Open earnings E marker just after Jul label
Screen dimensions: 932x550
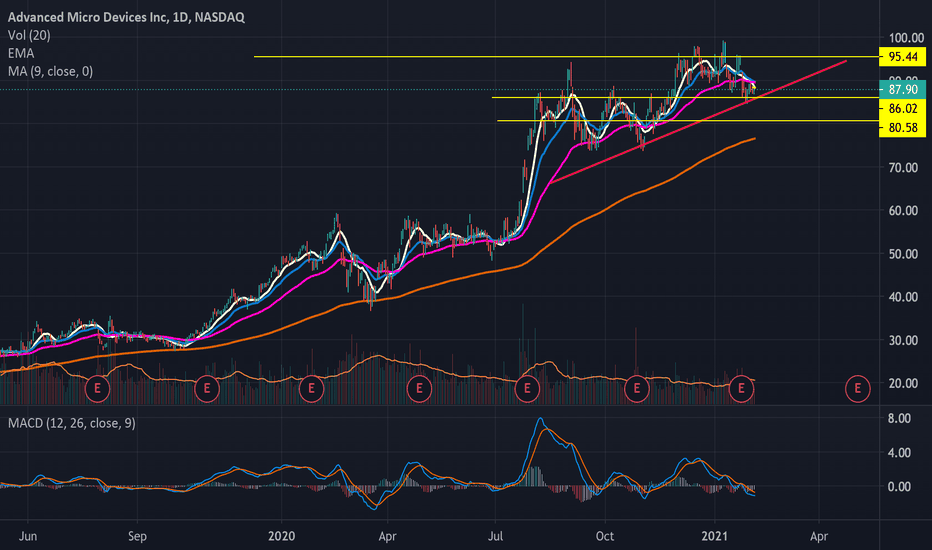click(x=527, y=389)
